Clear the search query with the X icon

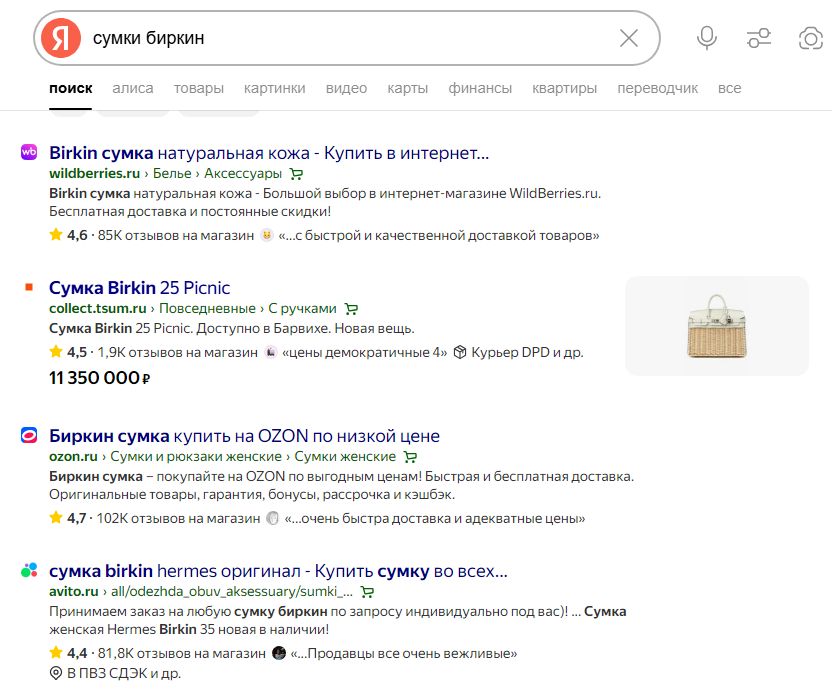point(629,37)
